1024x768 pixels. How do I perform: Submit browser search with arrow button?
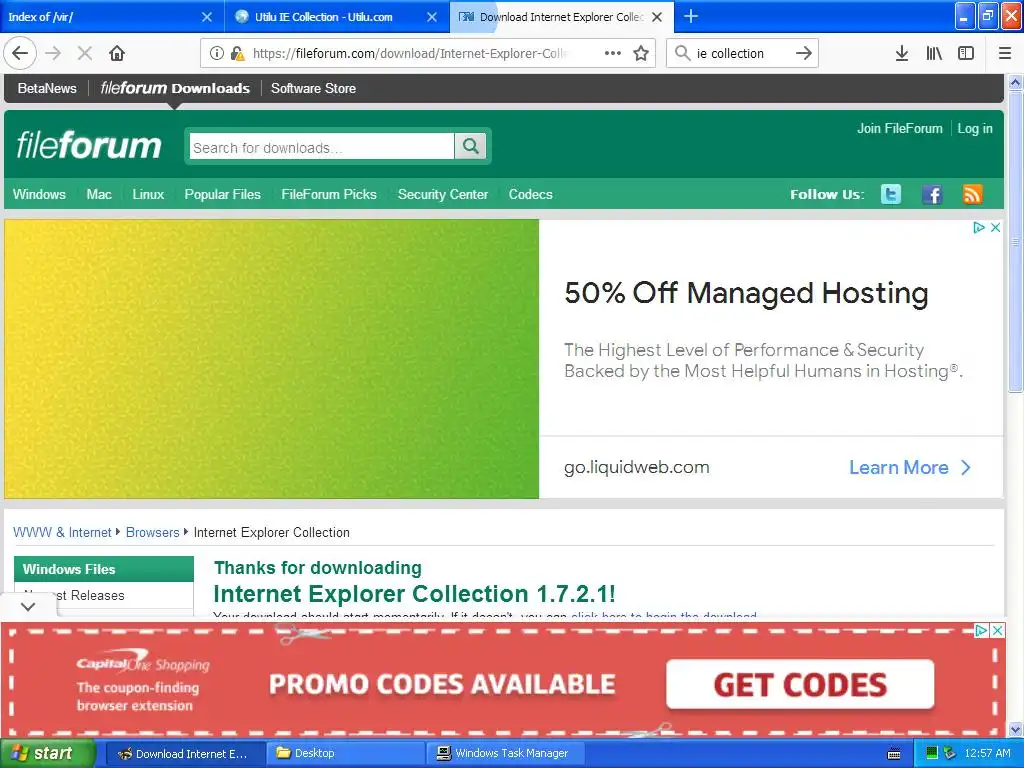(804, 54)
